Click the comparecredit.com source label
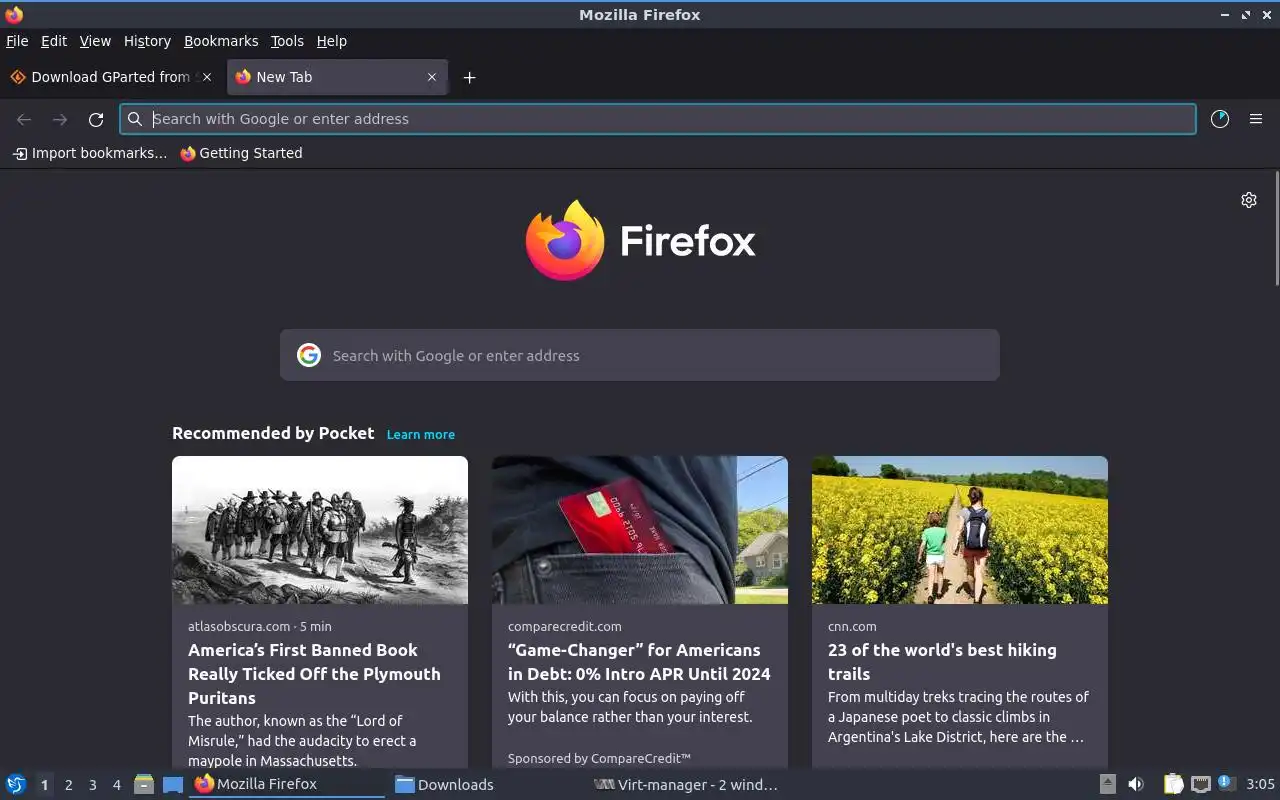The width and height of the screenshot is (1280, 800). (565, 627)
